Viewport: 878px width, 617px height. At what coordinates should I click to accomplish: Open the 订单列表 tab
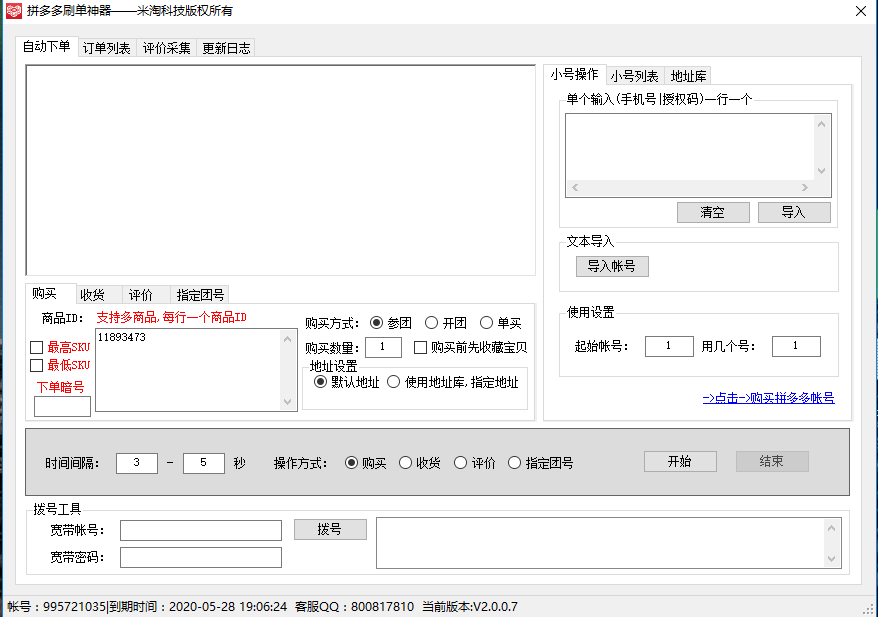click(x=106, y=48)
